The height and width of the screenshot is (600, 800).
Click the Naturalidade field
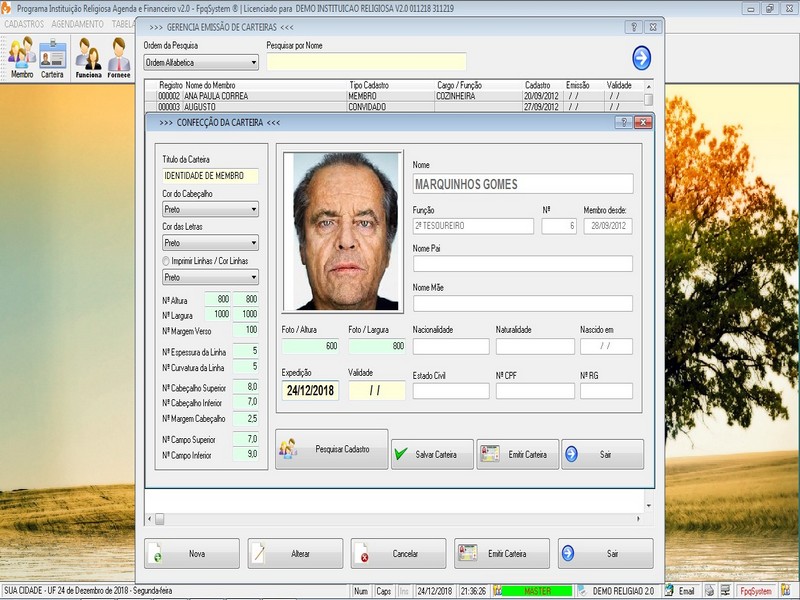[x=535, y=346]
